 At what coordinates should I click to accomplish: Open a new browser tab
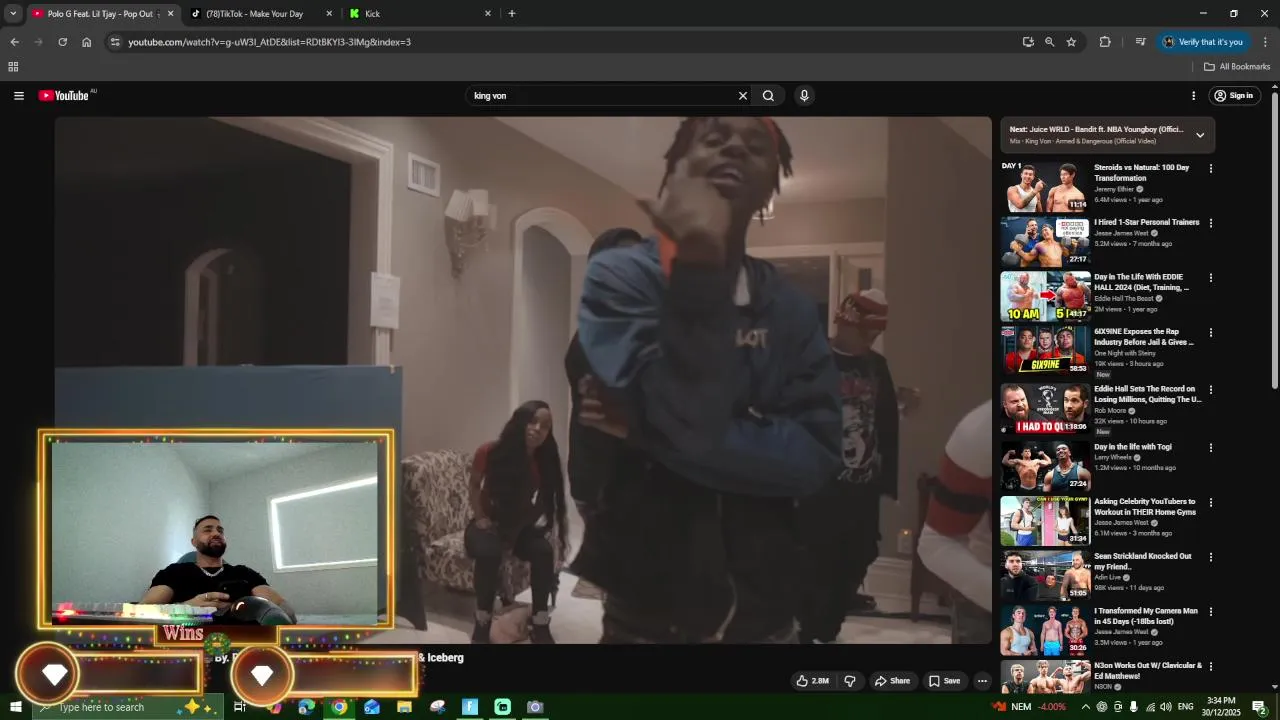(x=512, y=14)
